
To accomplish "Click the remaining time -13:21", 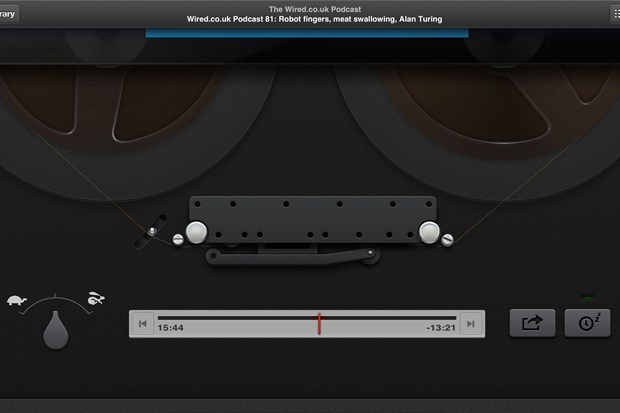I will coord(441,328).
